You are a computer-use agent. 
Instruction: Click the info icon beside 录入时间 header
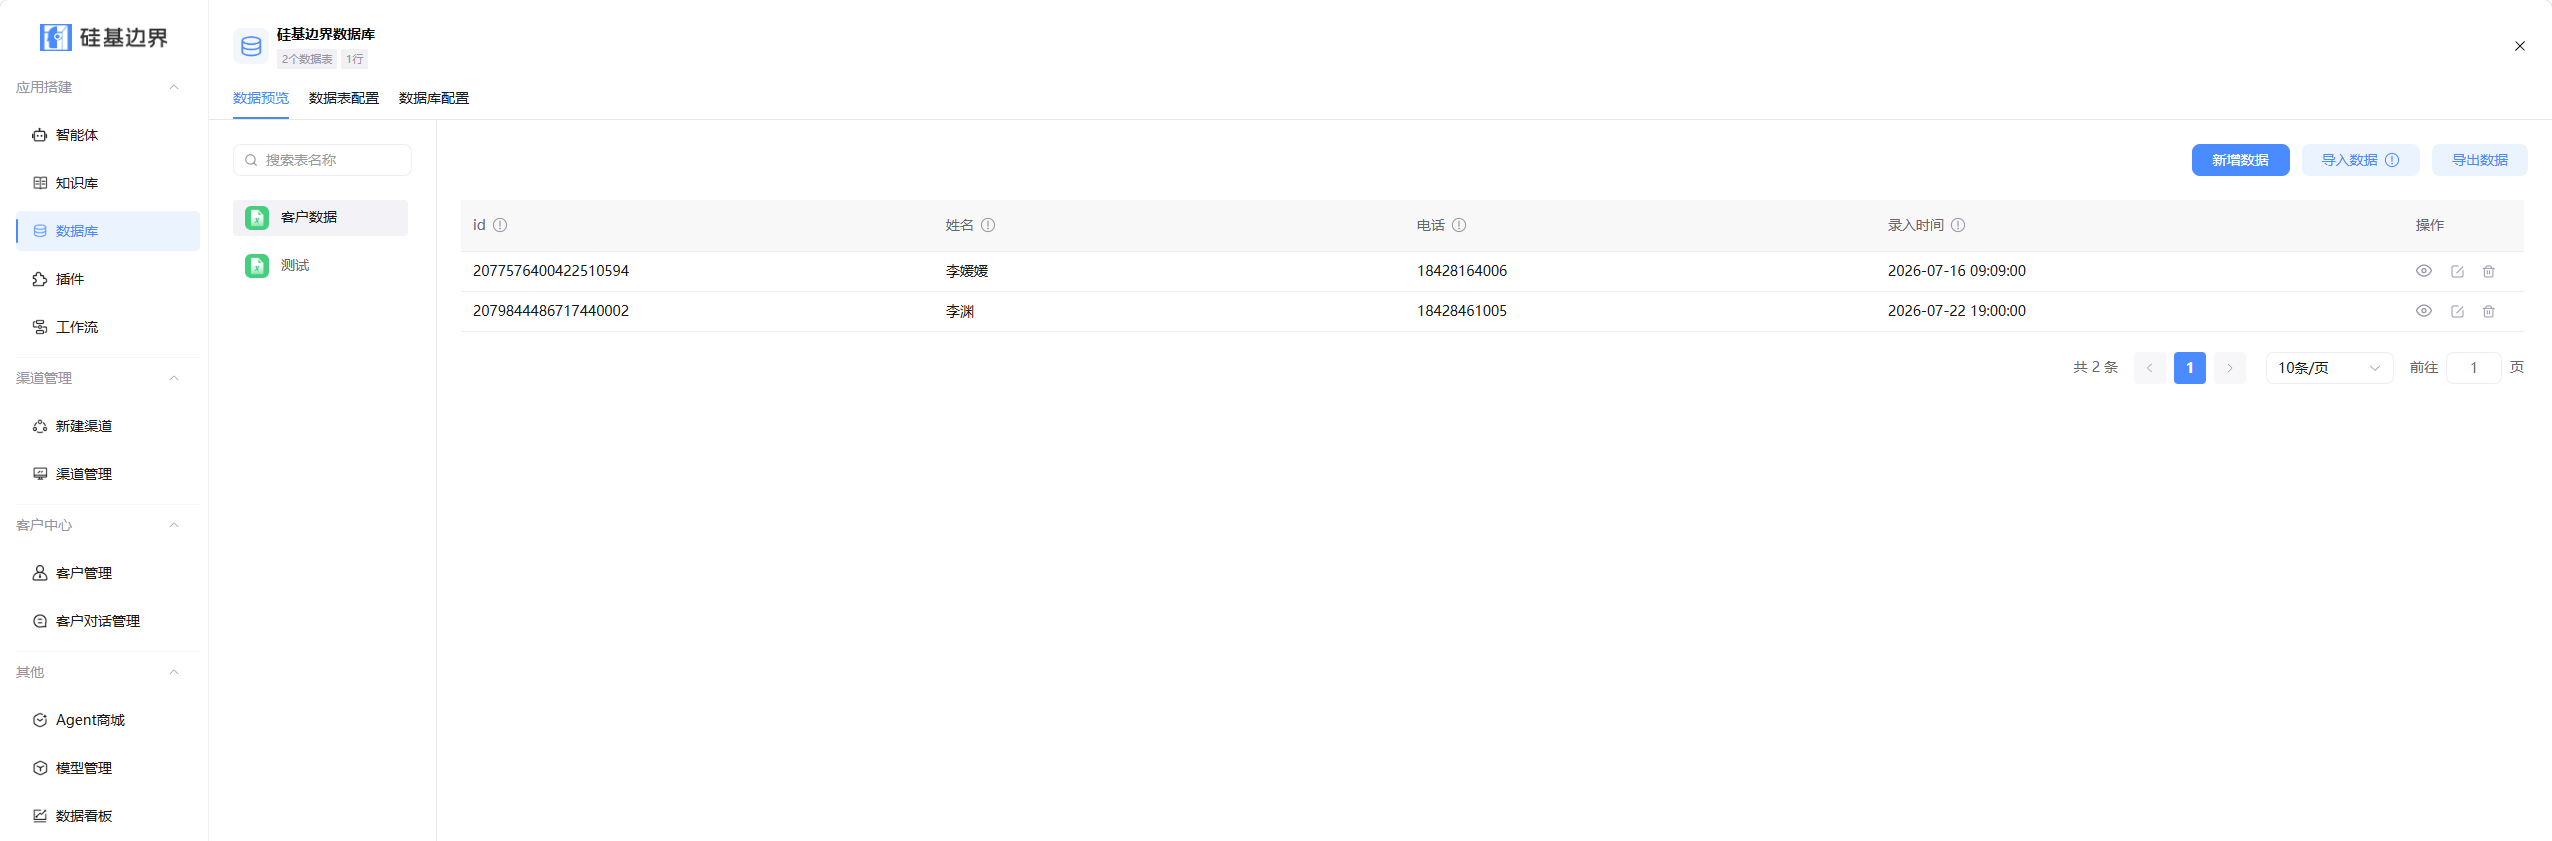click(1958, 225)
